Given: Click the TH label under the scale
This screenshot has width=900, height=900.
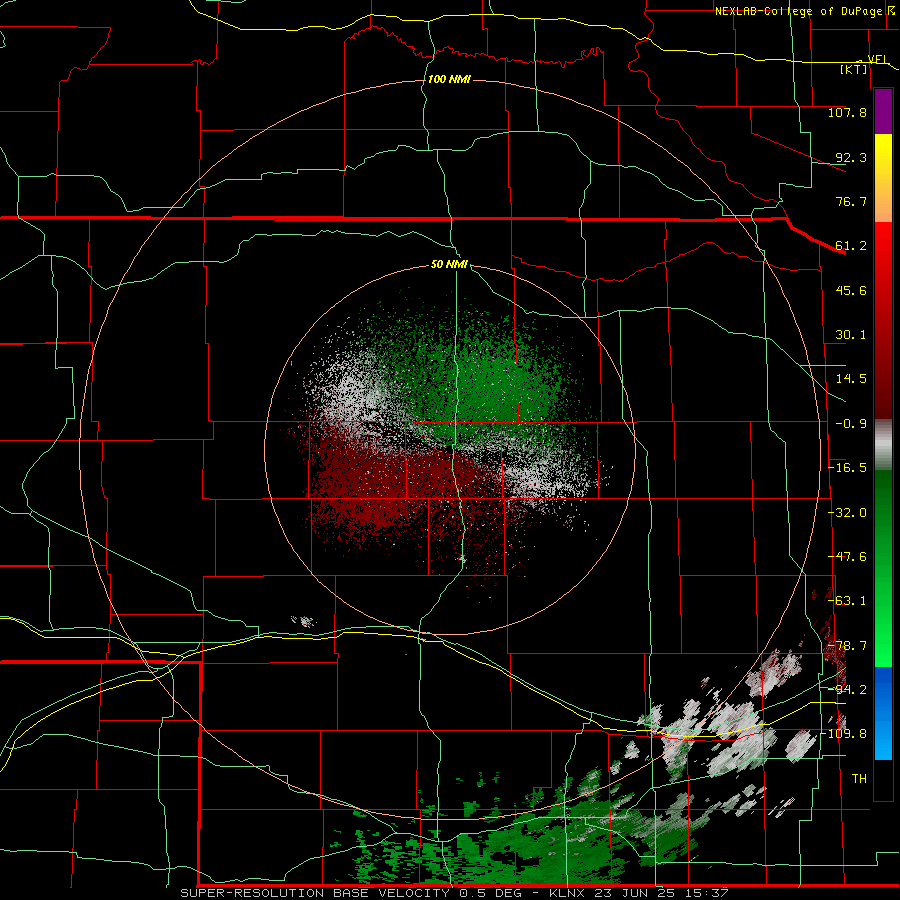Looking at the screenshot, I should point(859,779).
